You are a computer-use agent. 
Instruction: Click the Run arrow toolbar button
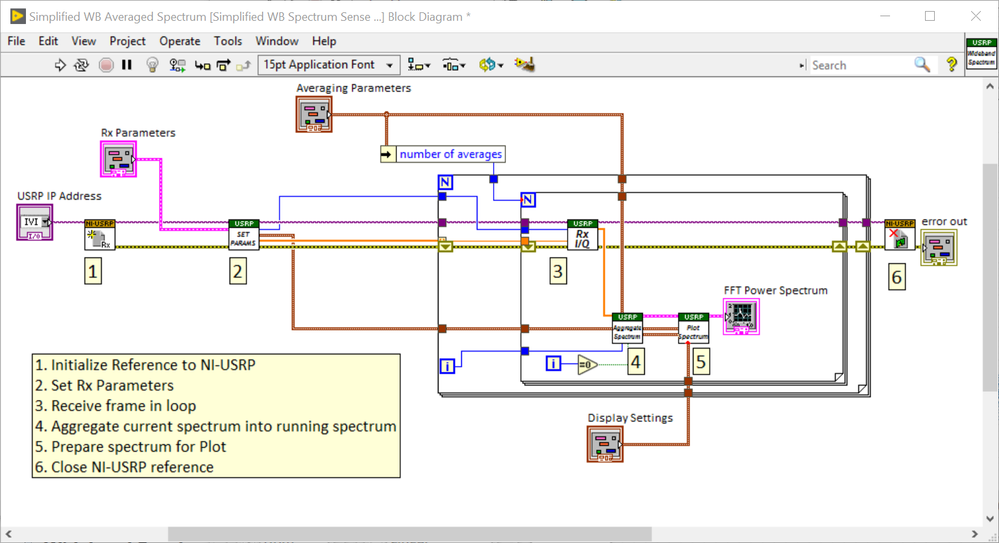[60, 65]
